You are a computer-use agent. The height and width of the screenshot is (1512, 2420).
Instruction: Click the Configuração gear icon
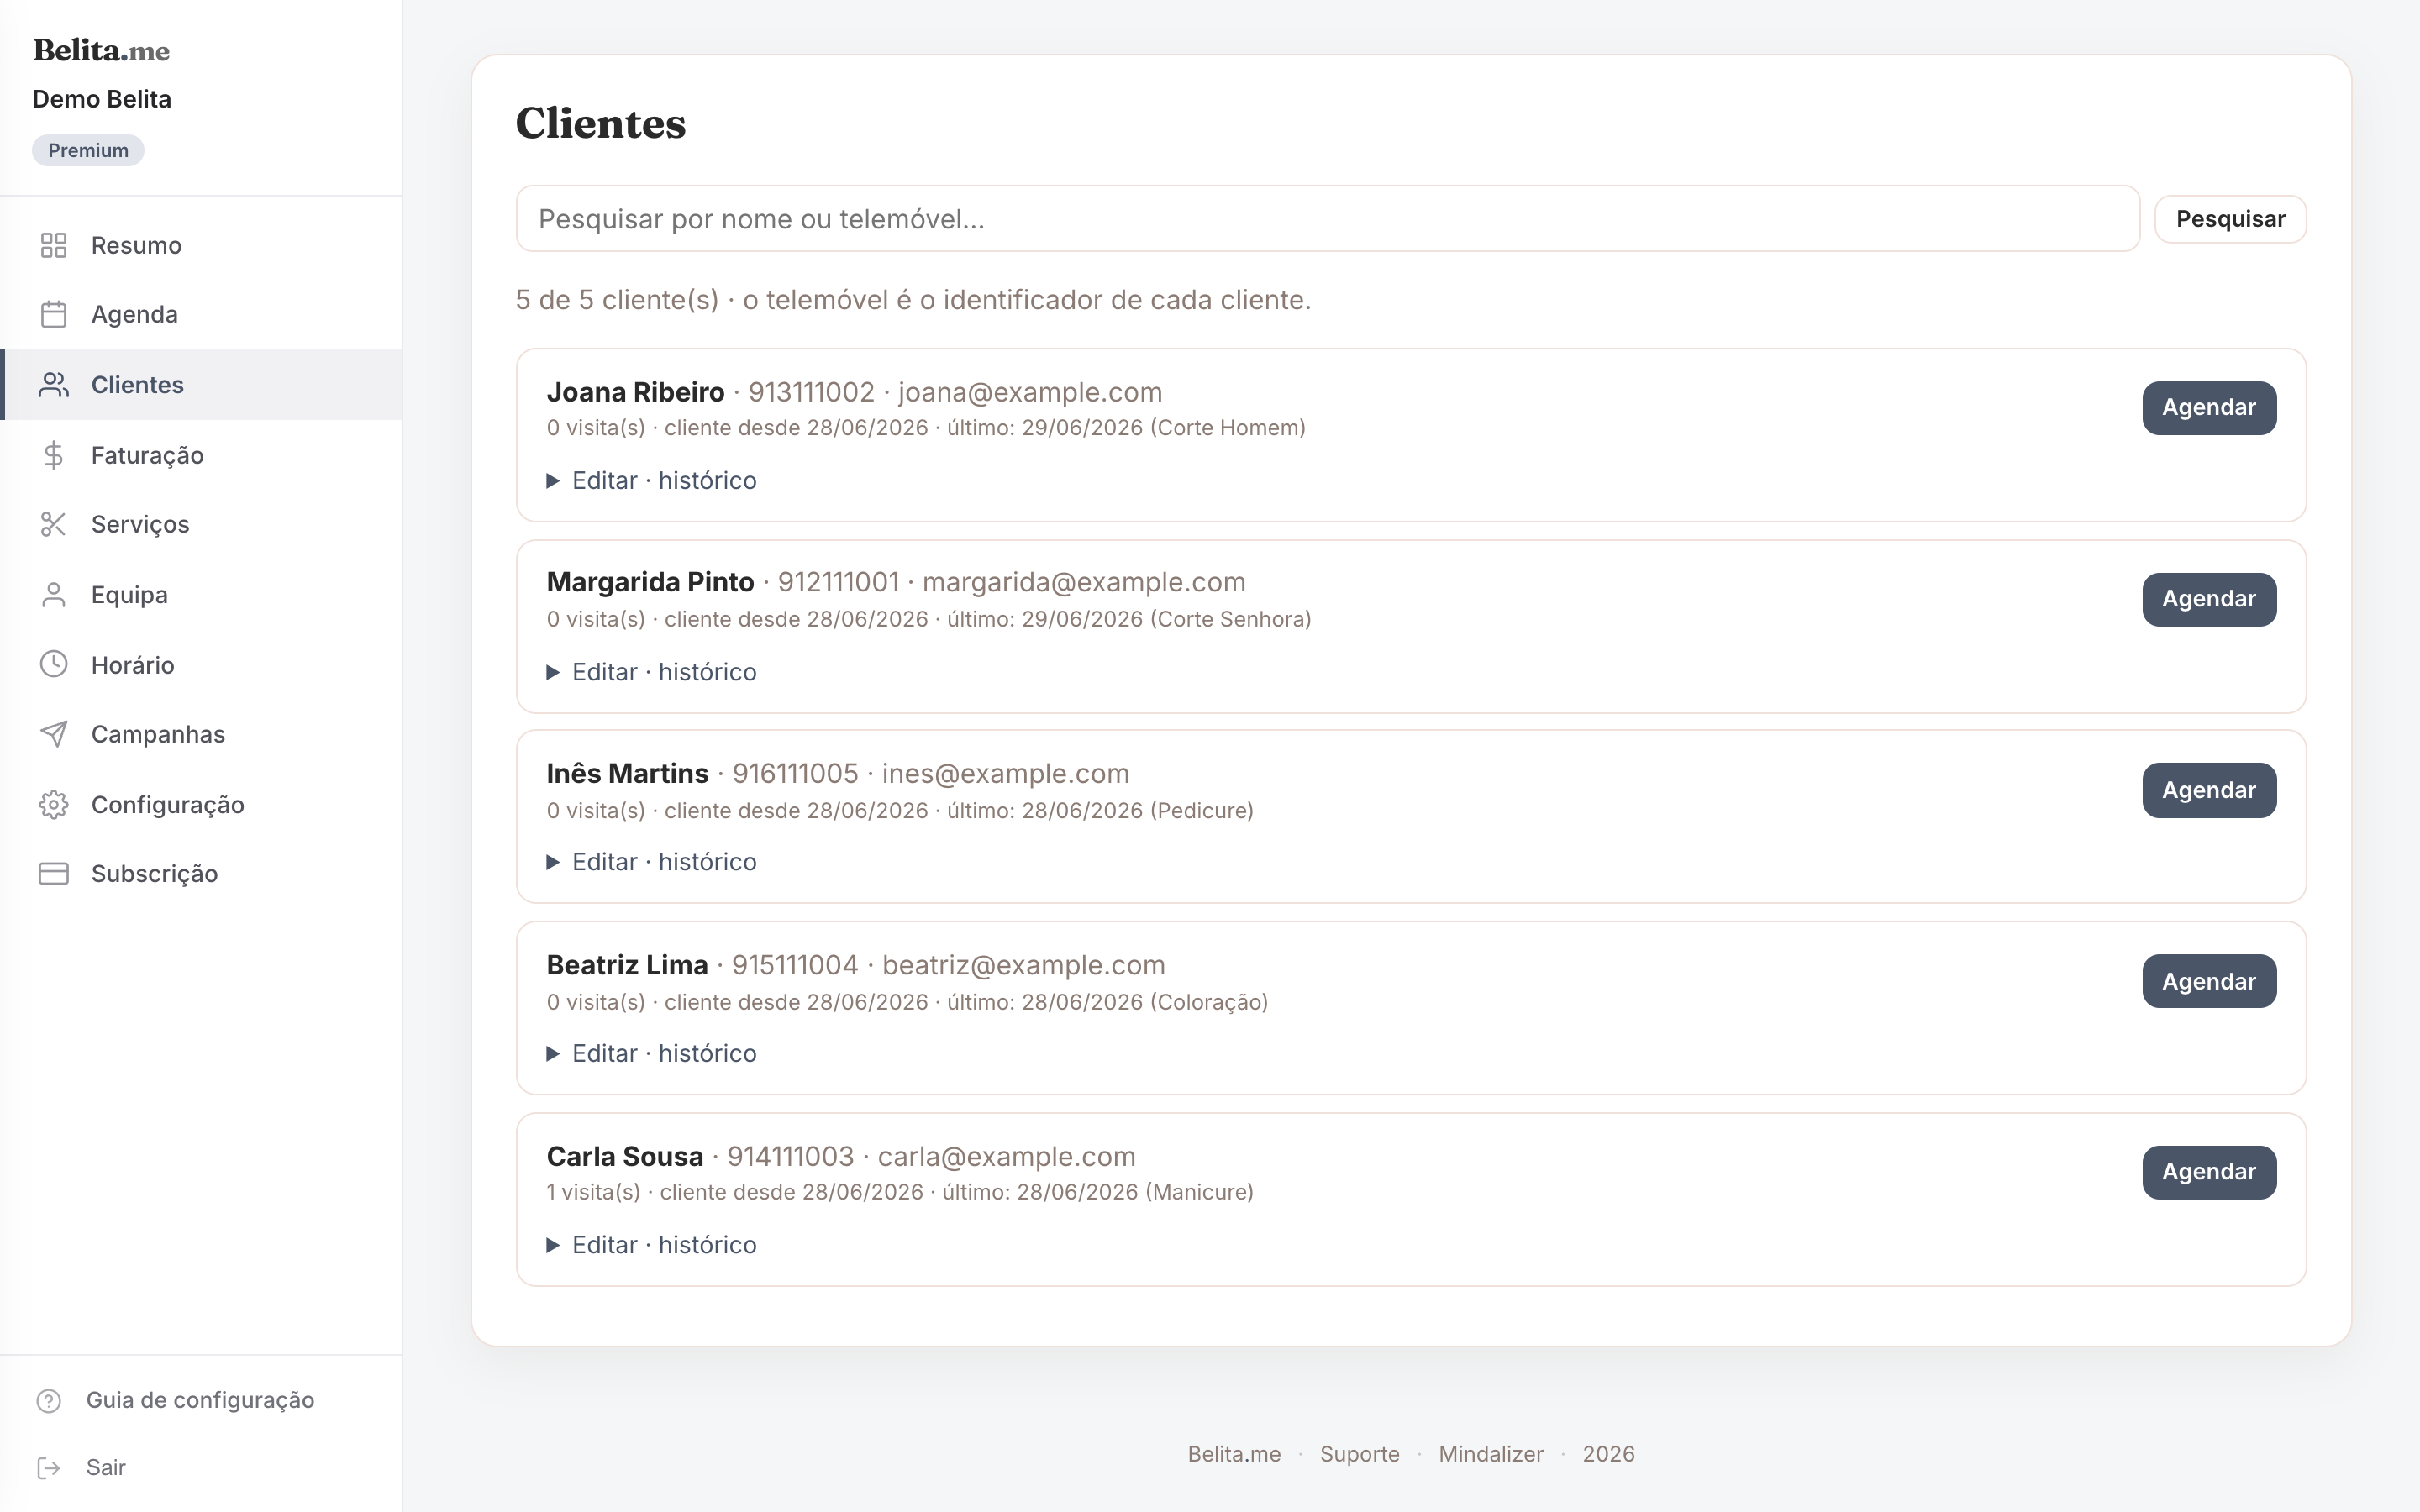click(x=53, y=804)
